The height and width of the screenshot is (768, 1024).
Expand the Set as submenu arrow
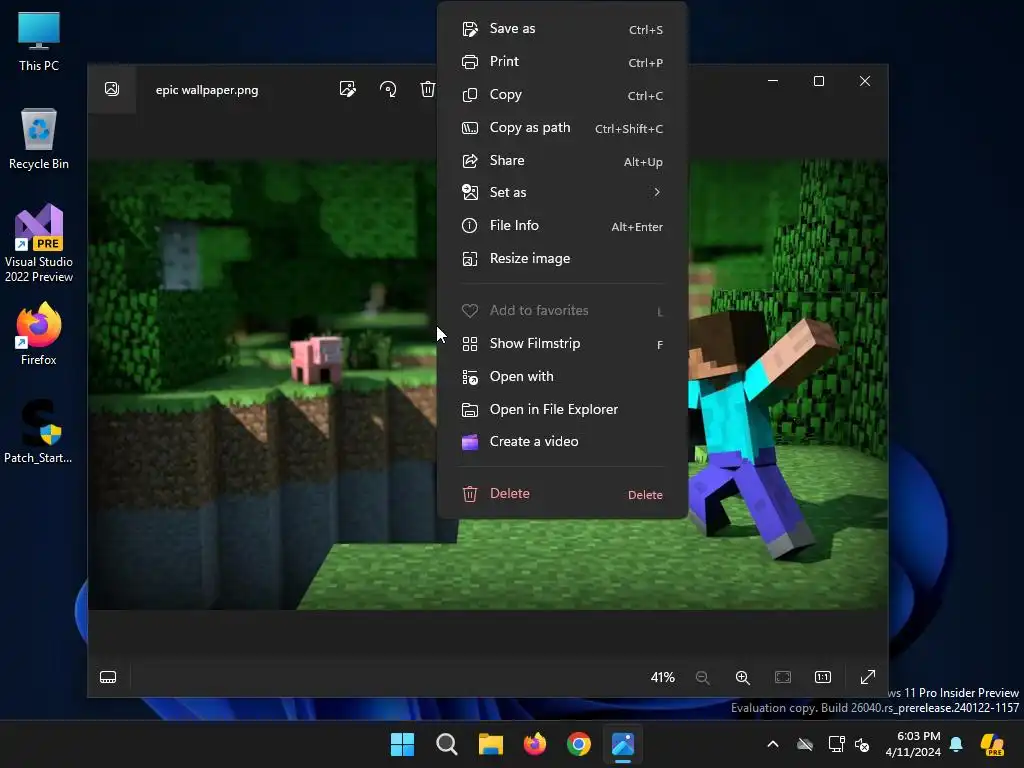(x=657, y=192)
